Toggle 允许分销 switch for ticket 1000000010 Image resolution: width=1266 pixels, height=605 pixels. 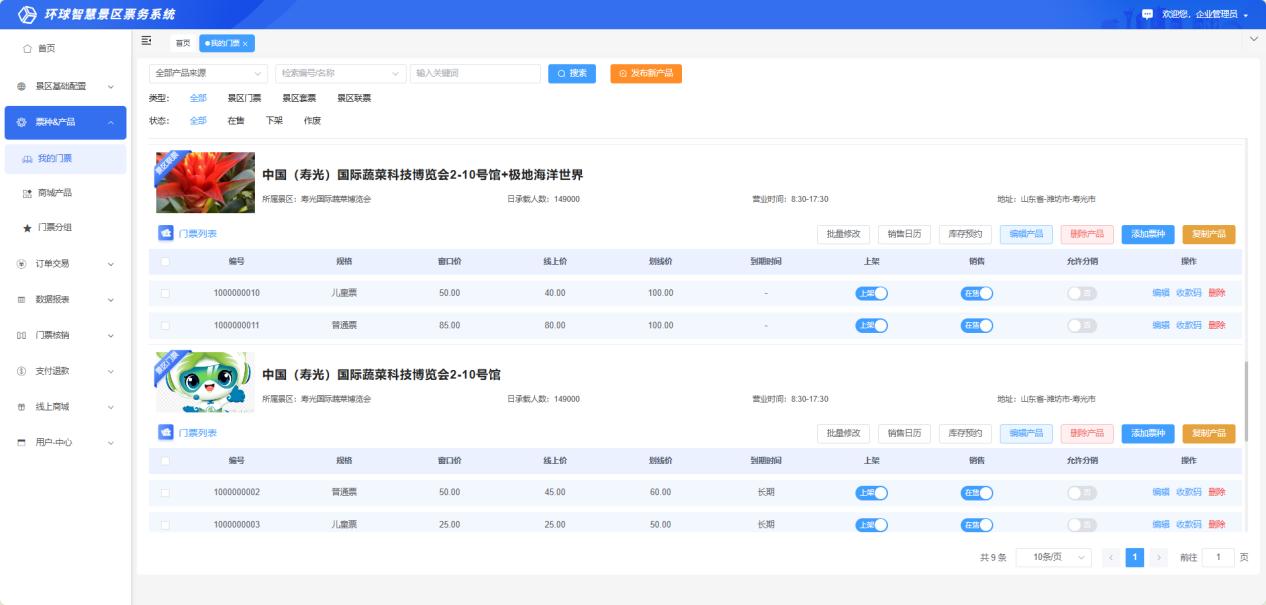tap(1081, 293)
